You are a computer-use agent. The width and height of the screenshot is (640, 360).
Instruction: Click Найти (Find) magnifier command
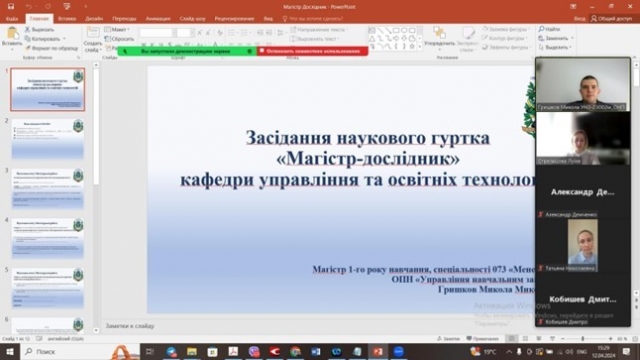(549, 29)
